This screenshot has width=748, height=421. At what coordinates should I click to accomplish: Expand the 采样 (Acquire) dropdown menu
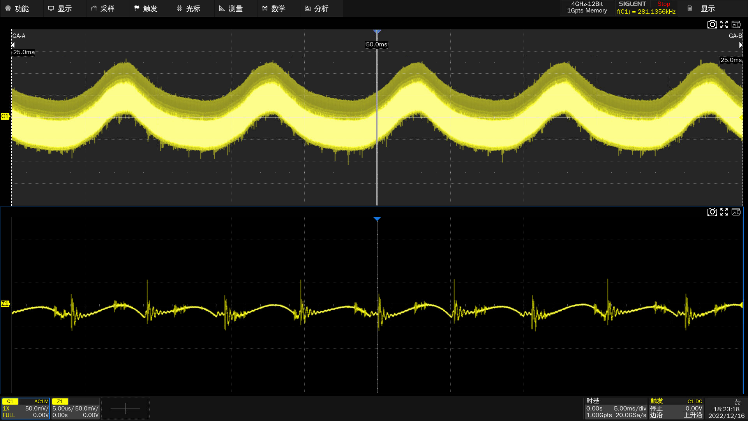pyautogui.click(x=103, y=8)
